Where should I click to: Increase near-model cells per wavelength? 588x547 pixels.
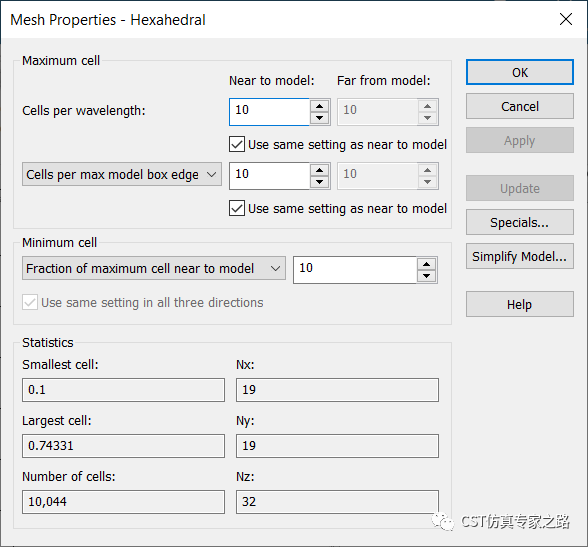[320, 106]
